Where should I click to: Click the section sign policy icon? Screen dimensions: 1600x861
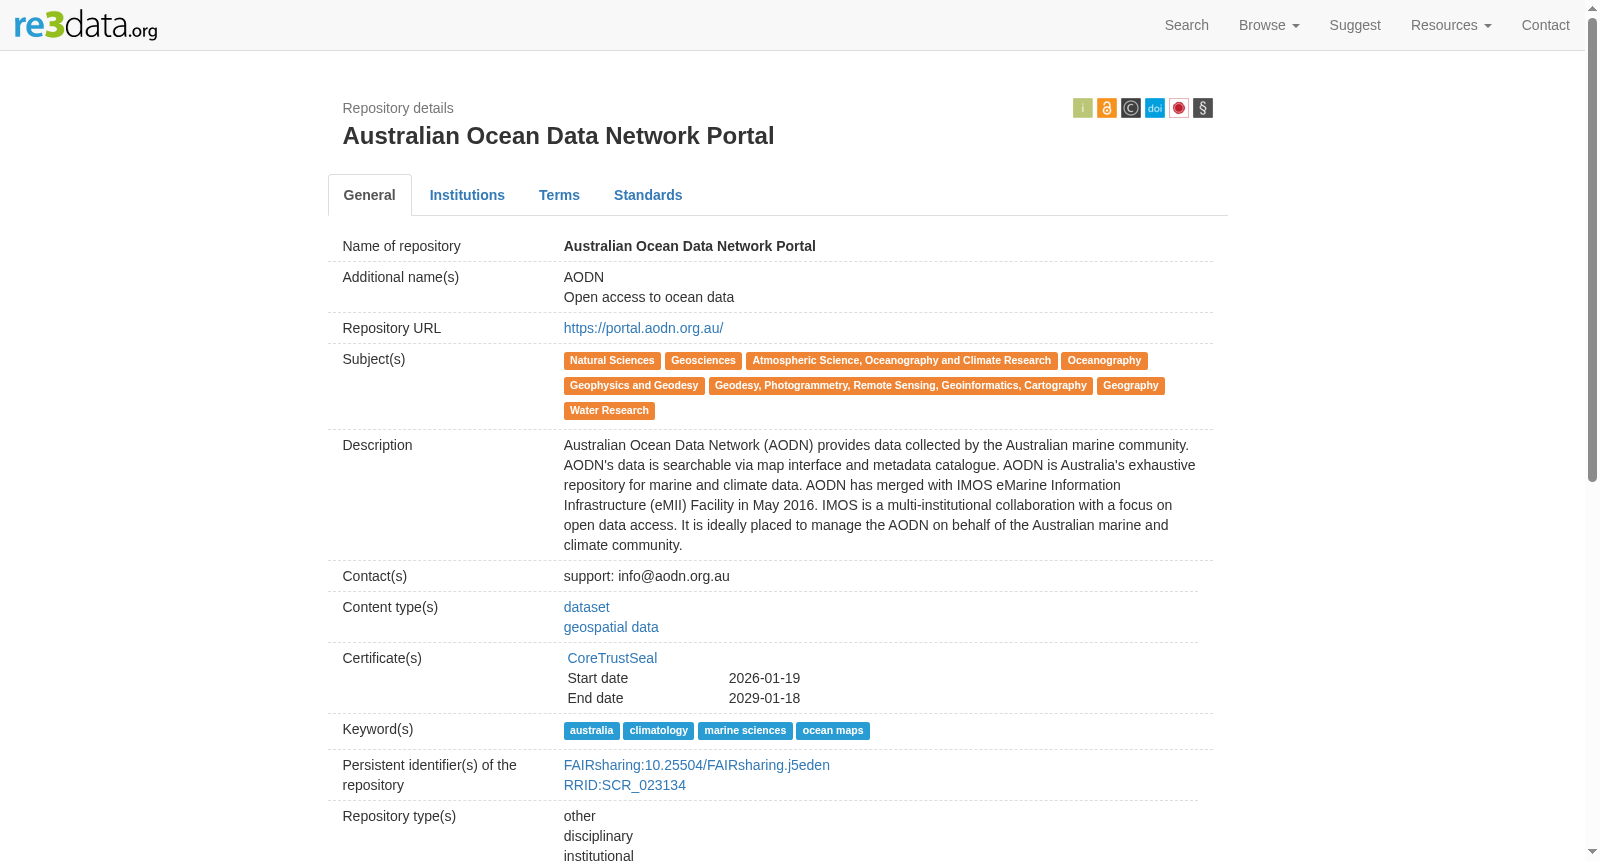[1203, 108]
